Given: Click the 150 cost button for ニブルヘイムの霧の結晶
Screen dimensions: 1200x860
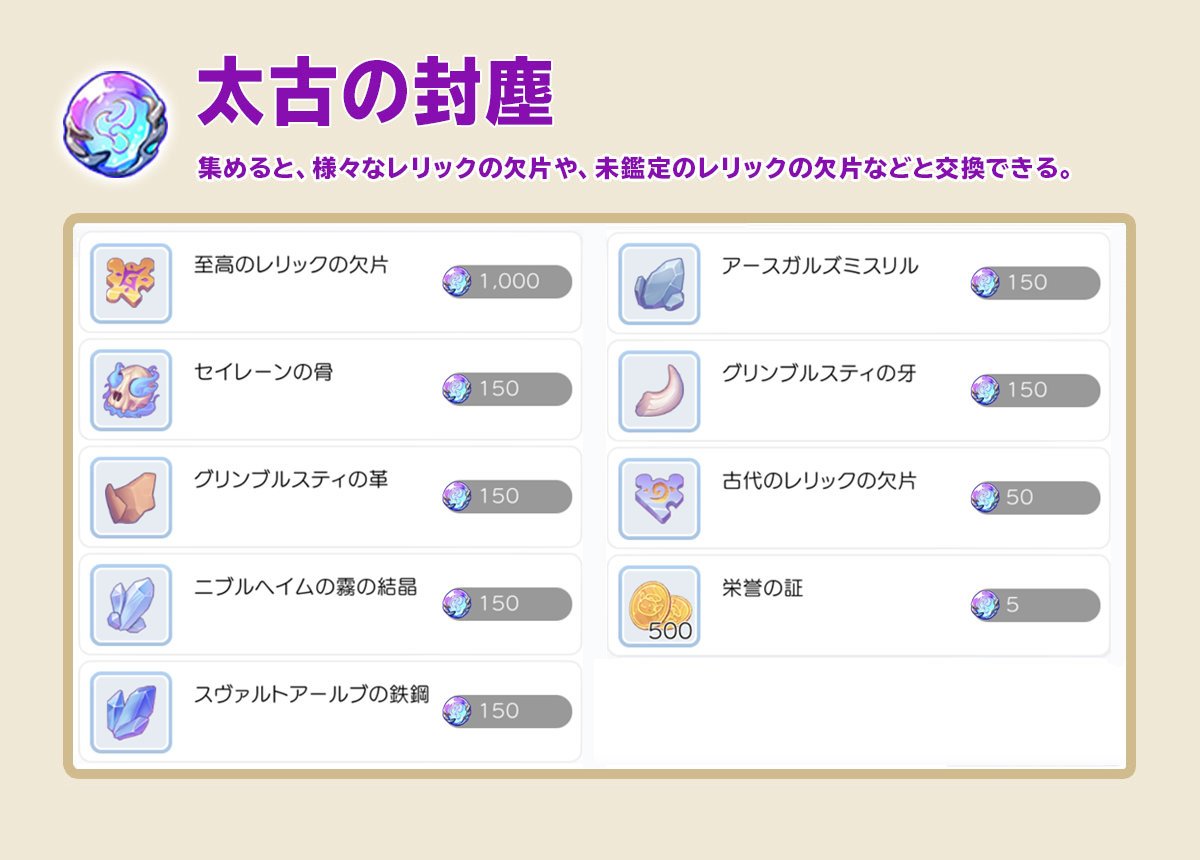Looking at the screenshot, I should pyautogui.click(x=507, y=603).
